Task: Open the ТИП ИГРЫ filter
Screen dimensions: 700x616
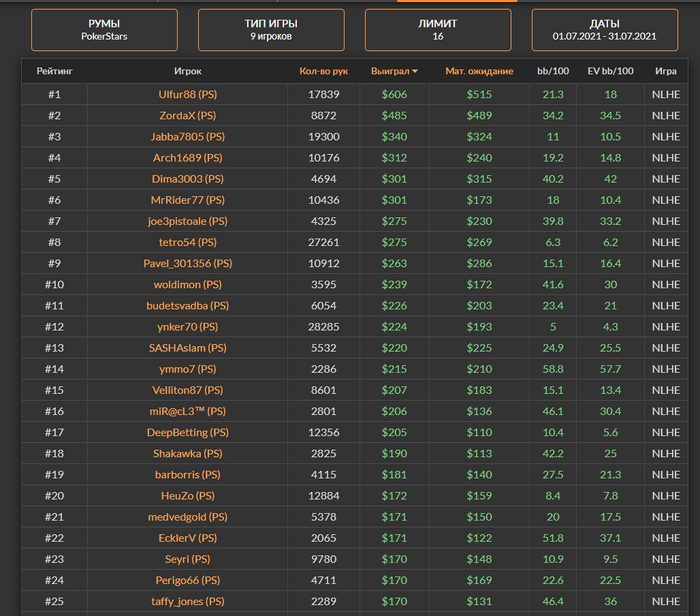Action: pyautogui.click(x=271, y=30)
